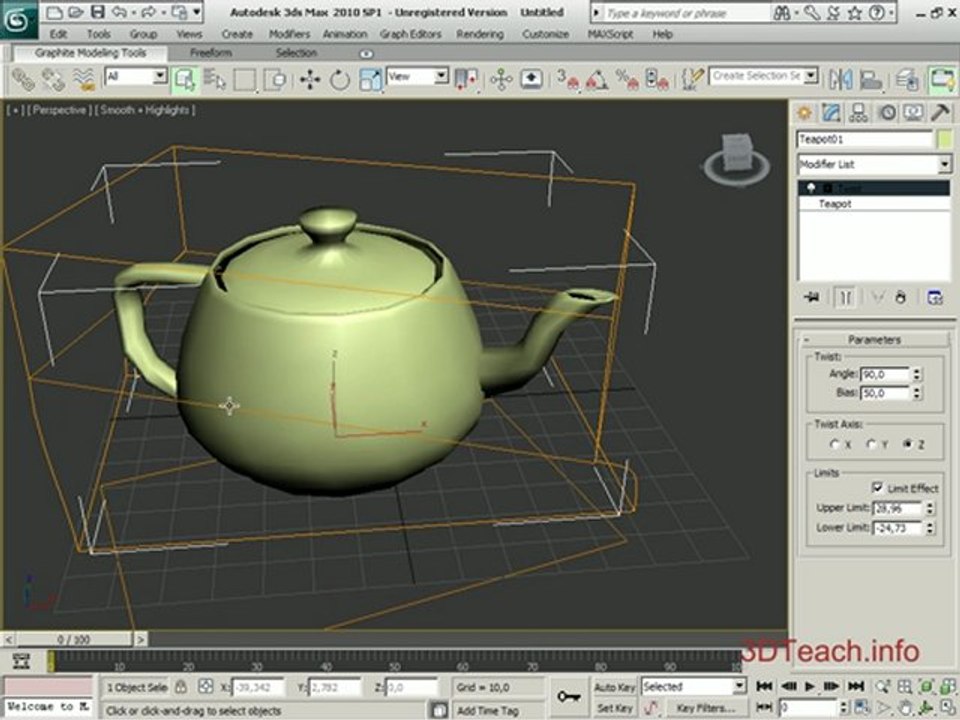Choose the Rectangular Selection Region tool
Image resolution: width=960 pixels, height=720 pixels.
[x=244, y=80]
